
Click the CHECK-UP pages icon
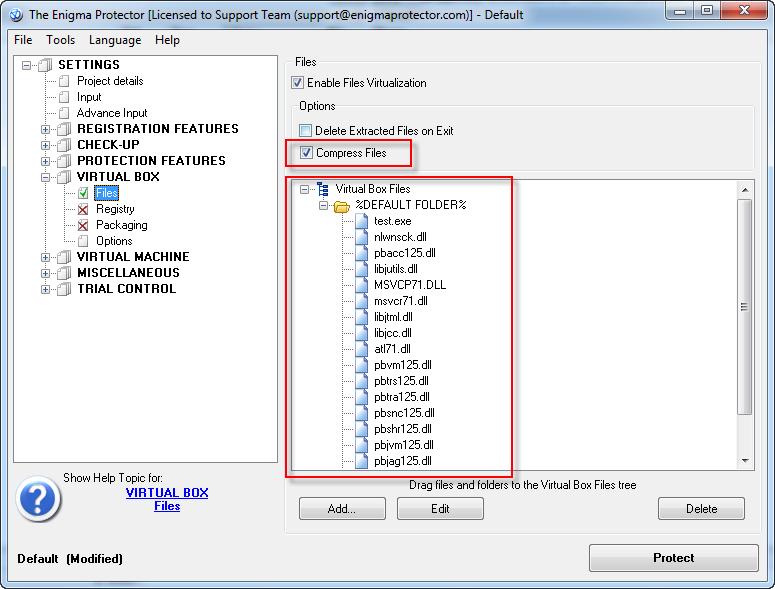click(x=64, y=145)
